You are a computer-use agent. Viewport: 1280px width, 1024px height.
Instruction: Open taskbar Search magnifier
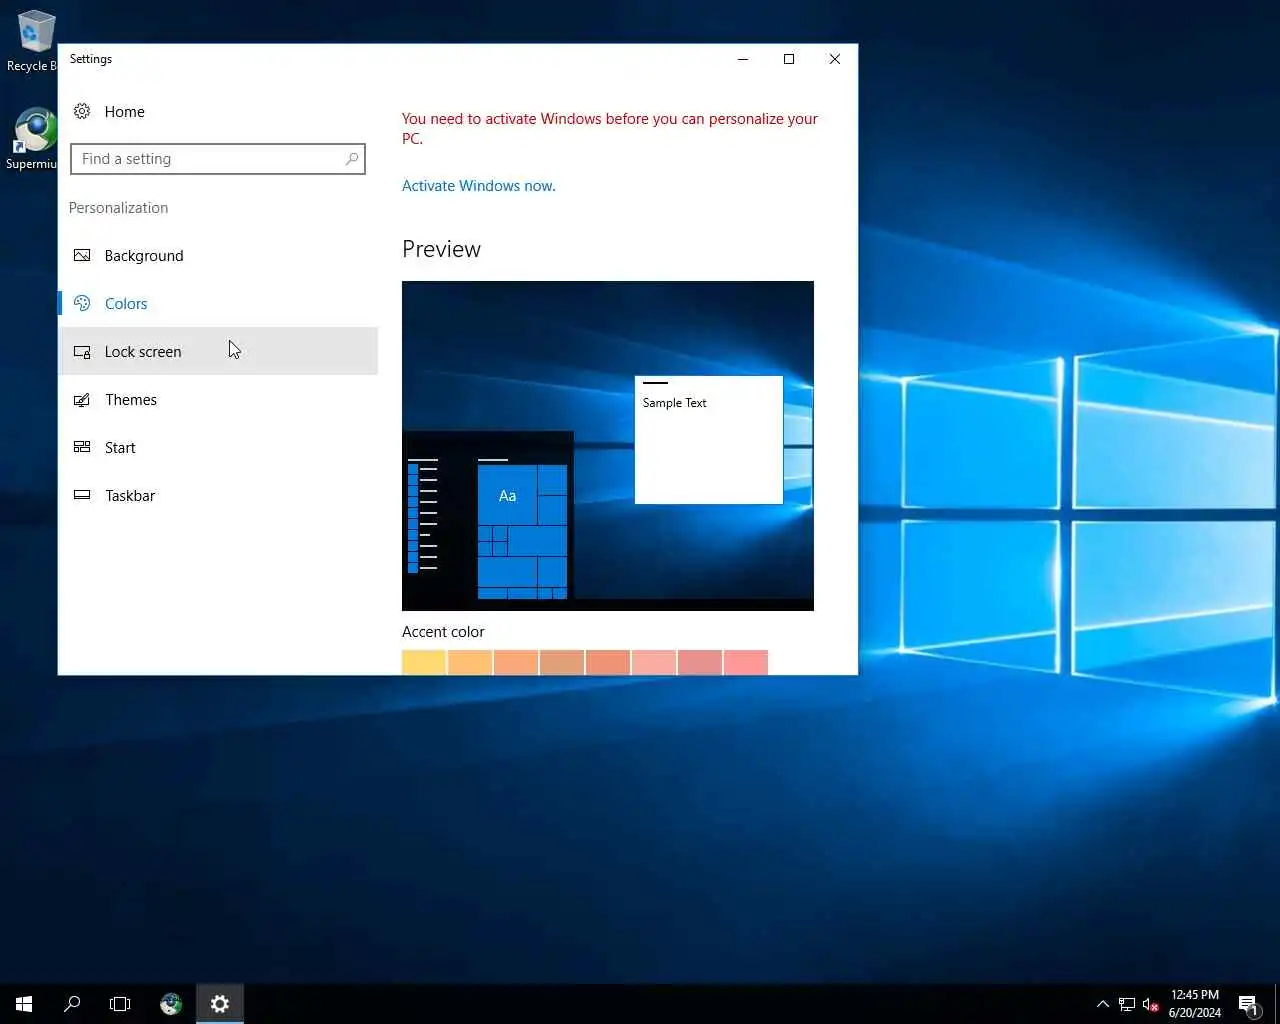pos(72,1004)
